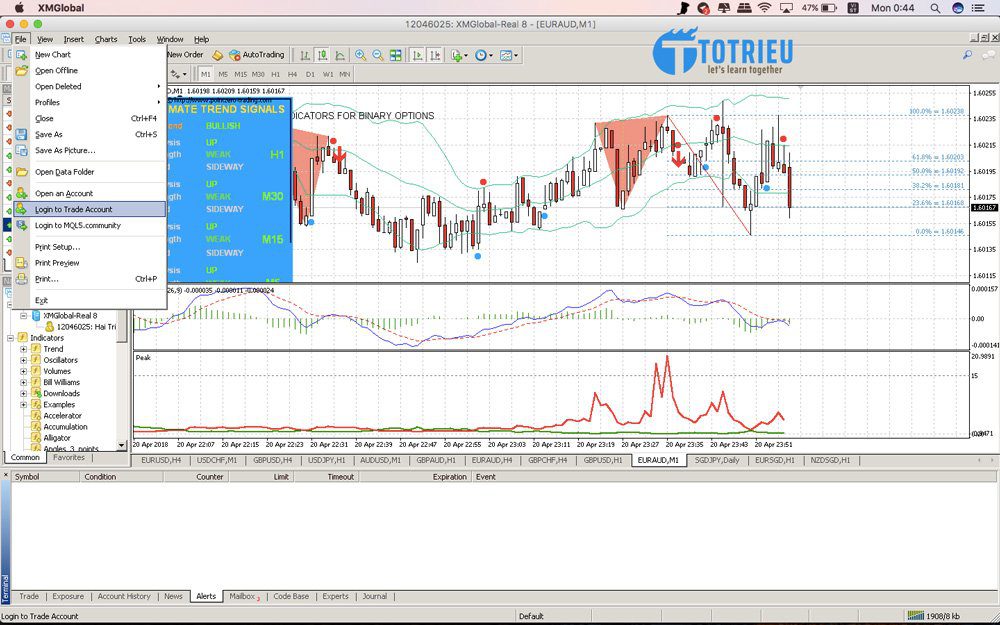Expand the Trend indicators folder
Image resolution: width=1000 pixels, height=625 pixels.
(x=24, y=349)
